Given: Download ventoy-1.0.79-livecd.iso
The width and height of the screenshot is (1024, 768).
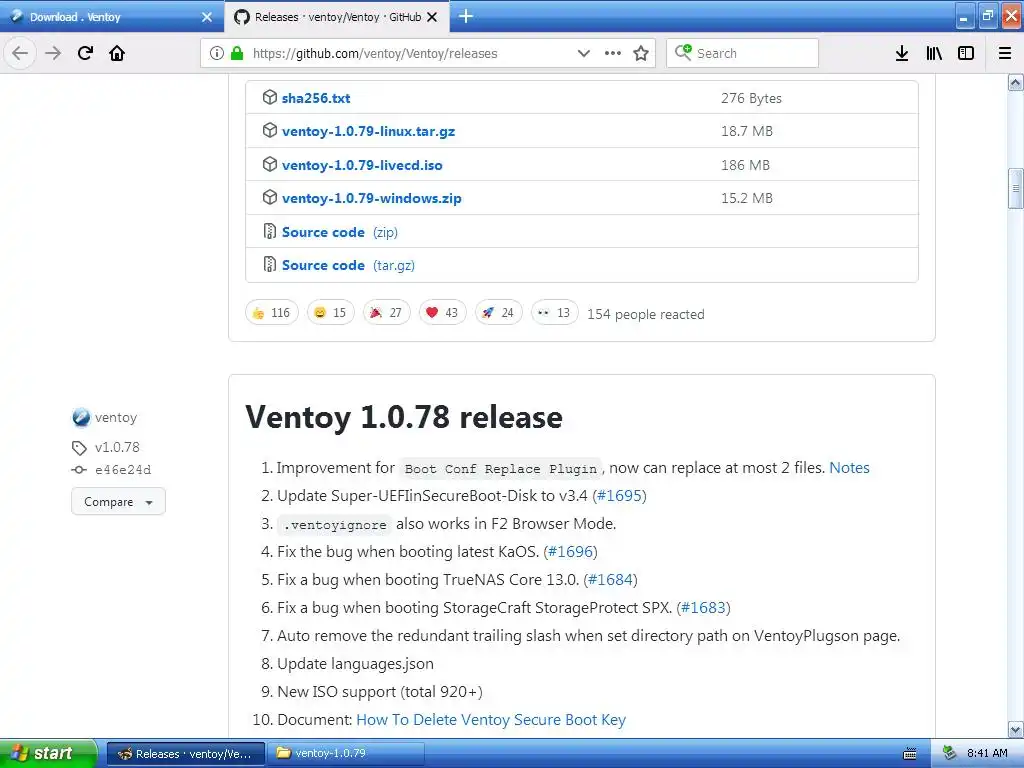Looking at the screenshot, I should 362,165.
